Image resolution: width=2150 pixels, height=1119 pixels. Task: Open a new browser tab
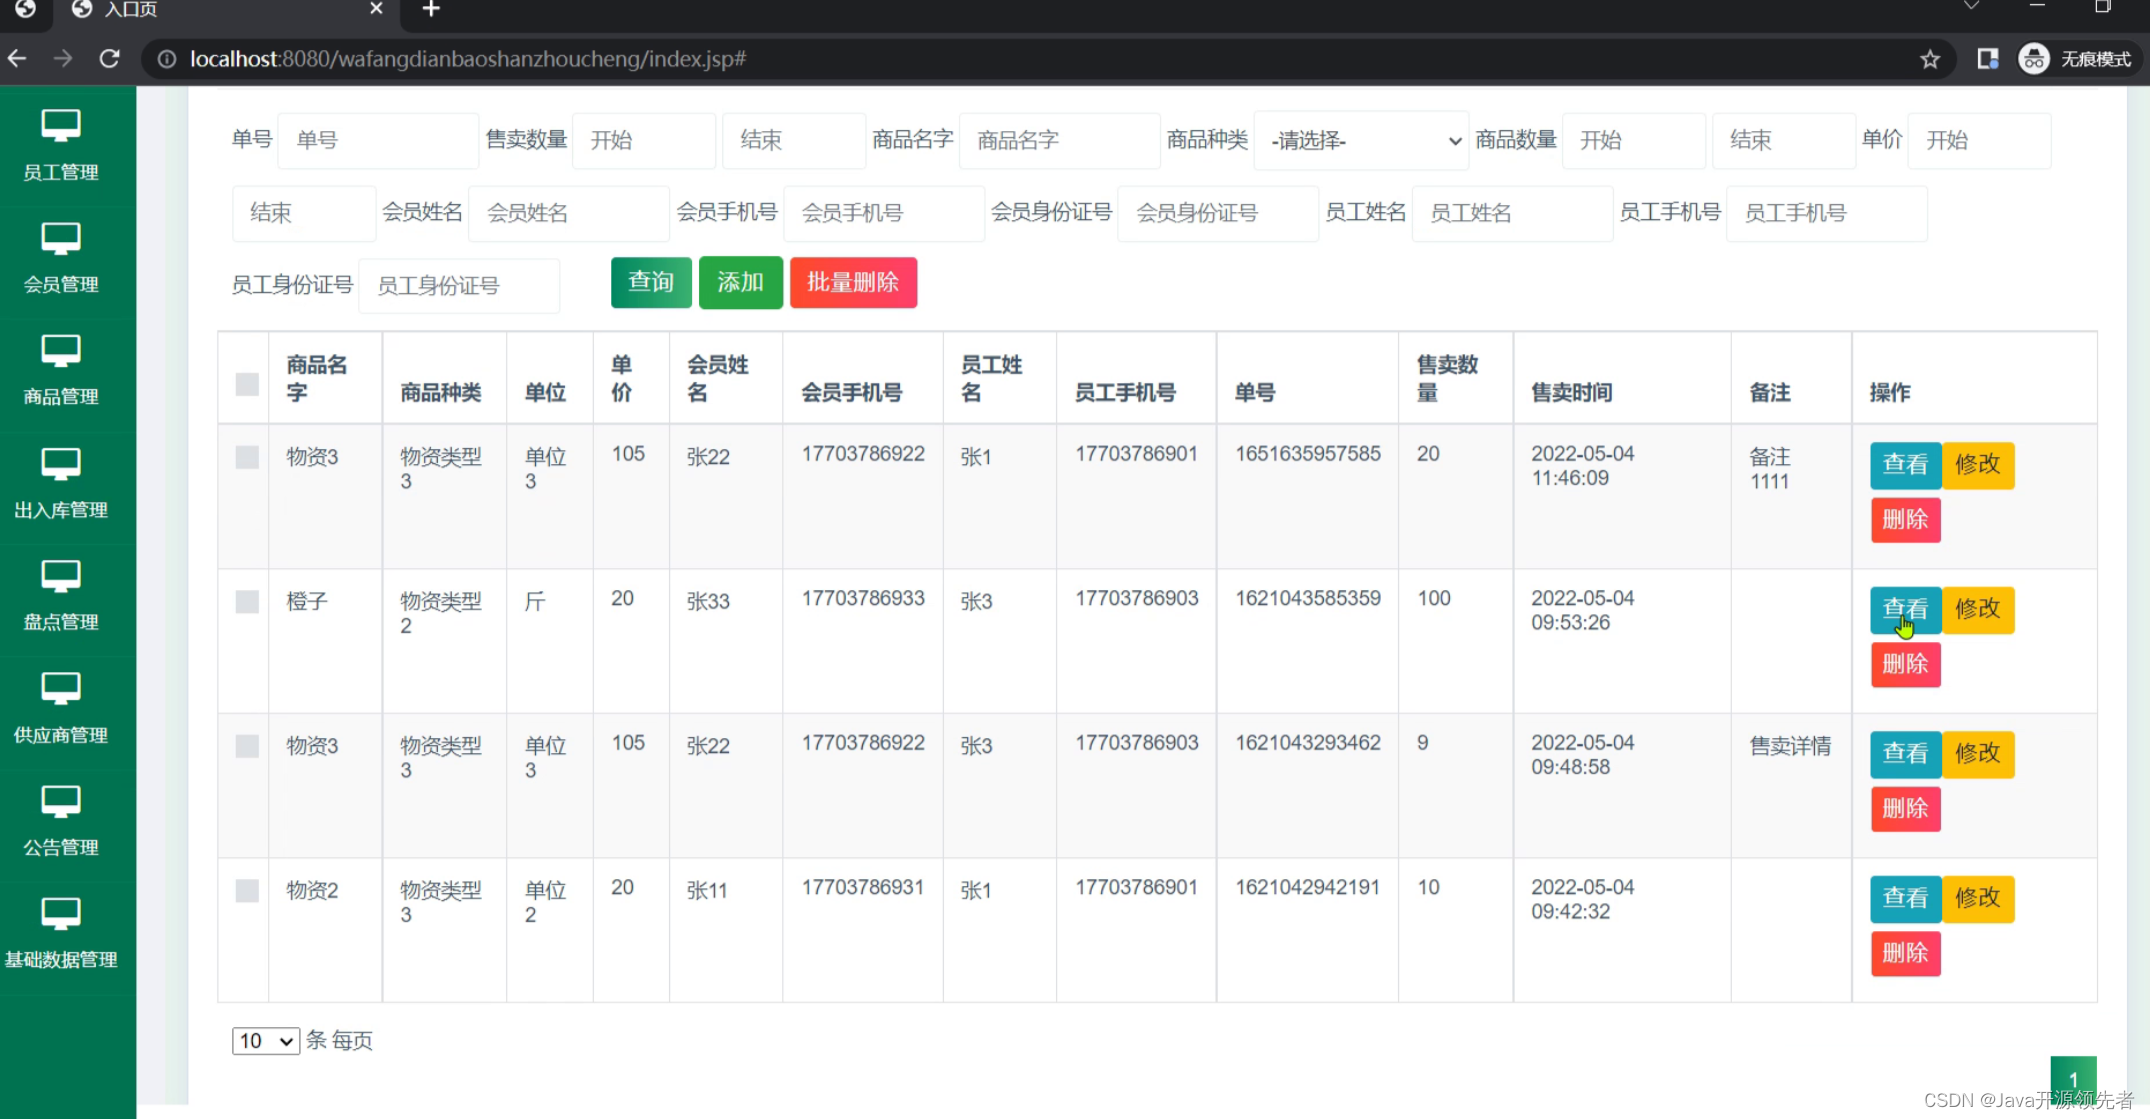point(431,9)
